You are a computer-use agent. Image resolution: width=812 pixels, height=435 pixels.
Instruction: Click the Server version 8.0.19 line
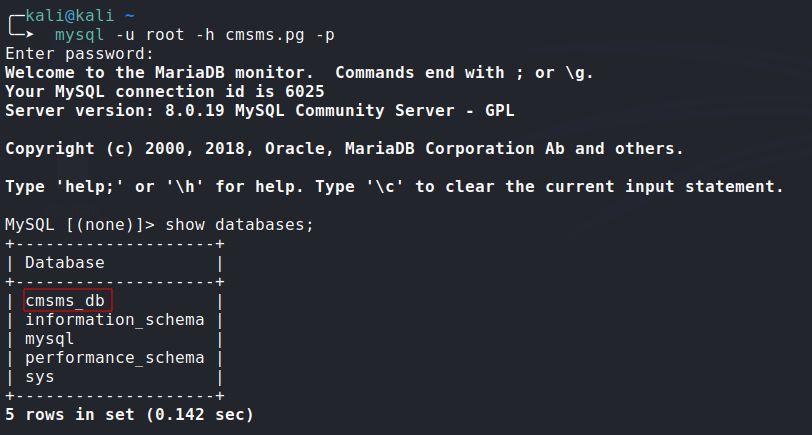pos(259,110)
